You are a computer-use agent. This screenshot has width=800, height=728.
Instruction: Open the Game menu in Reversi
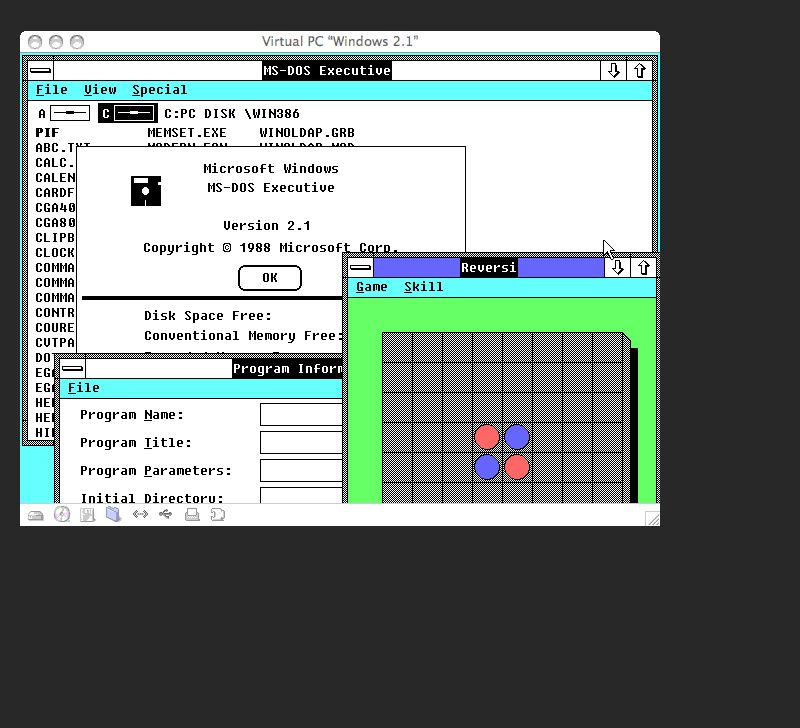[x=371, y=287]
